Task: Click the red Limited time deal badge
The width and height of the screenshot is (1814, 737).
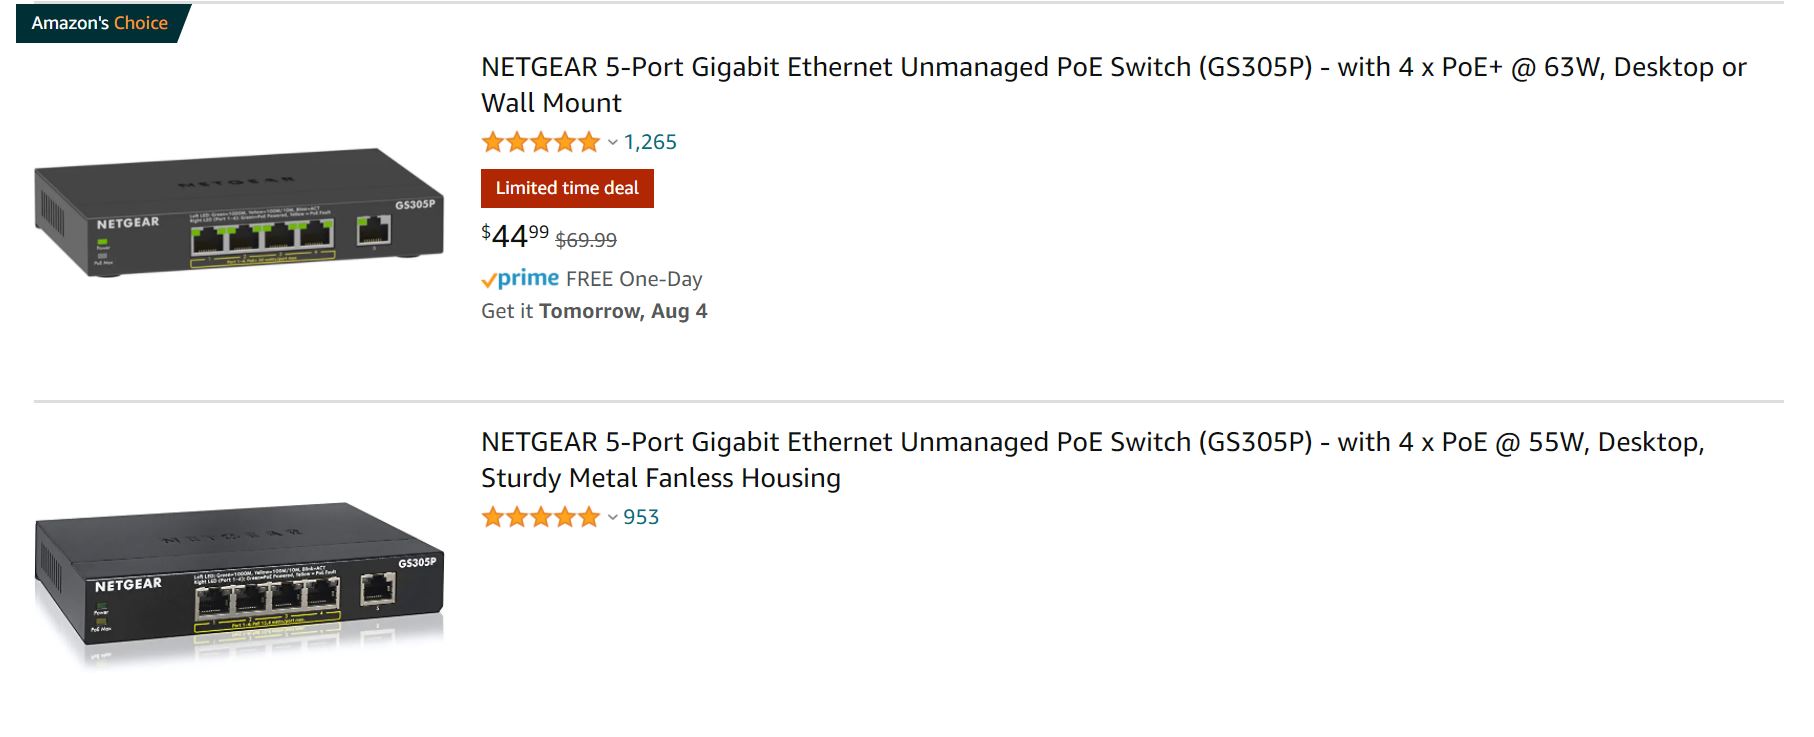Action: [x=567, y=188]
